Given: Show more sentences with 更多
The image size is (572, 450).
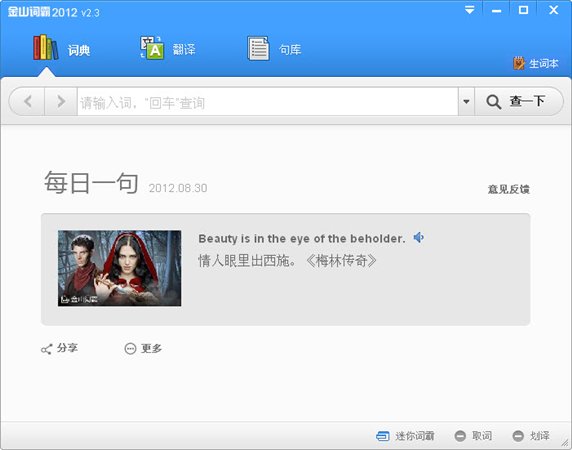Looking at the screenshot, I should (x=143, y=349).
